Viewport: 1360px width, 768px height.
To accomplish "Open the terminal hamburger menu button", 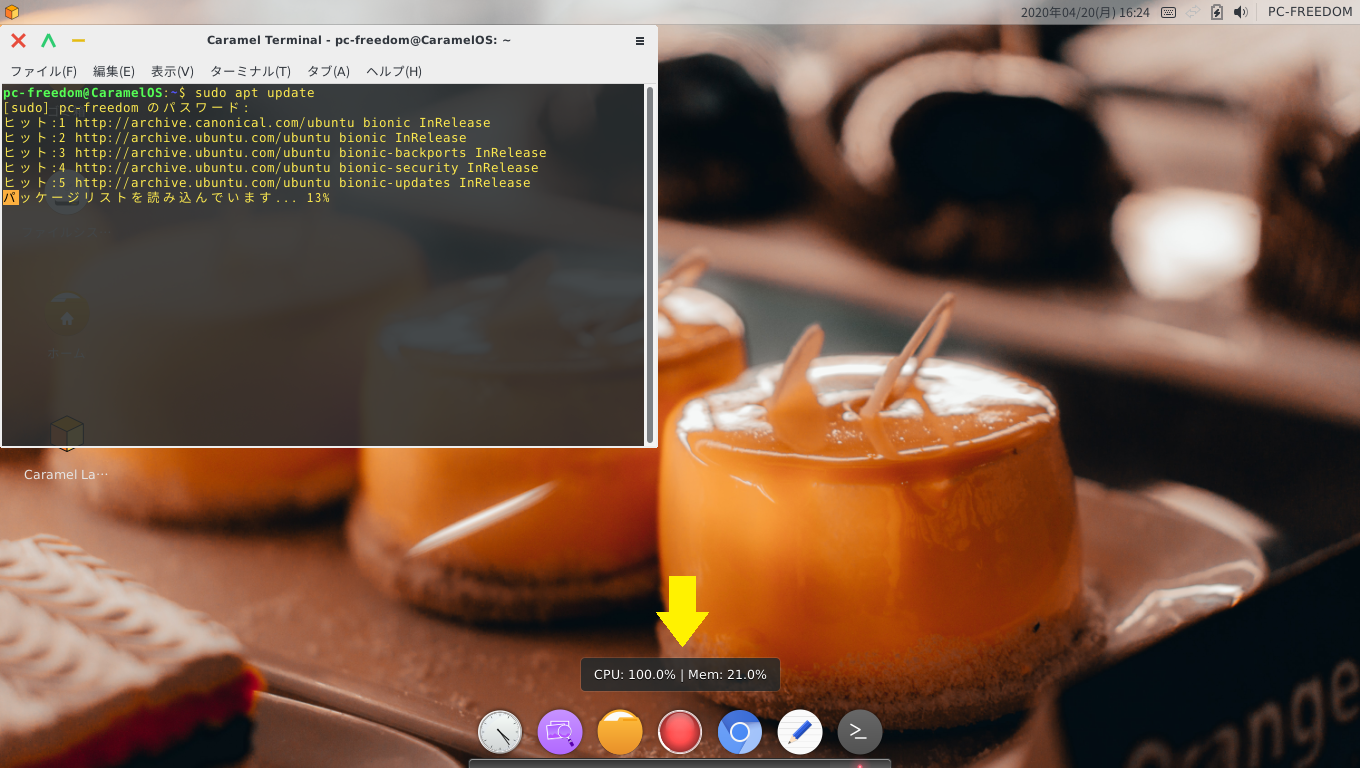I will pos(640,41).
